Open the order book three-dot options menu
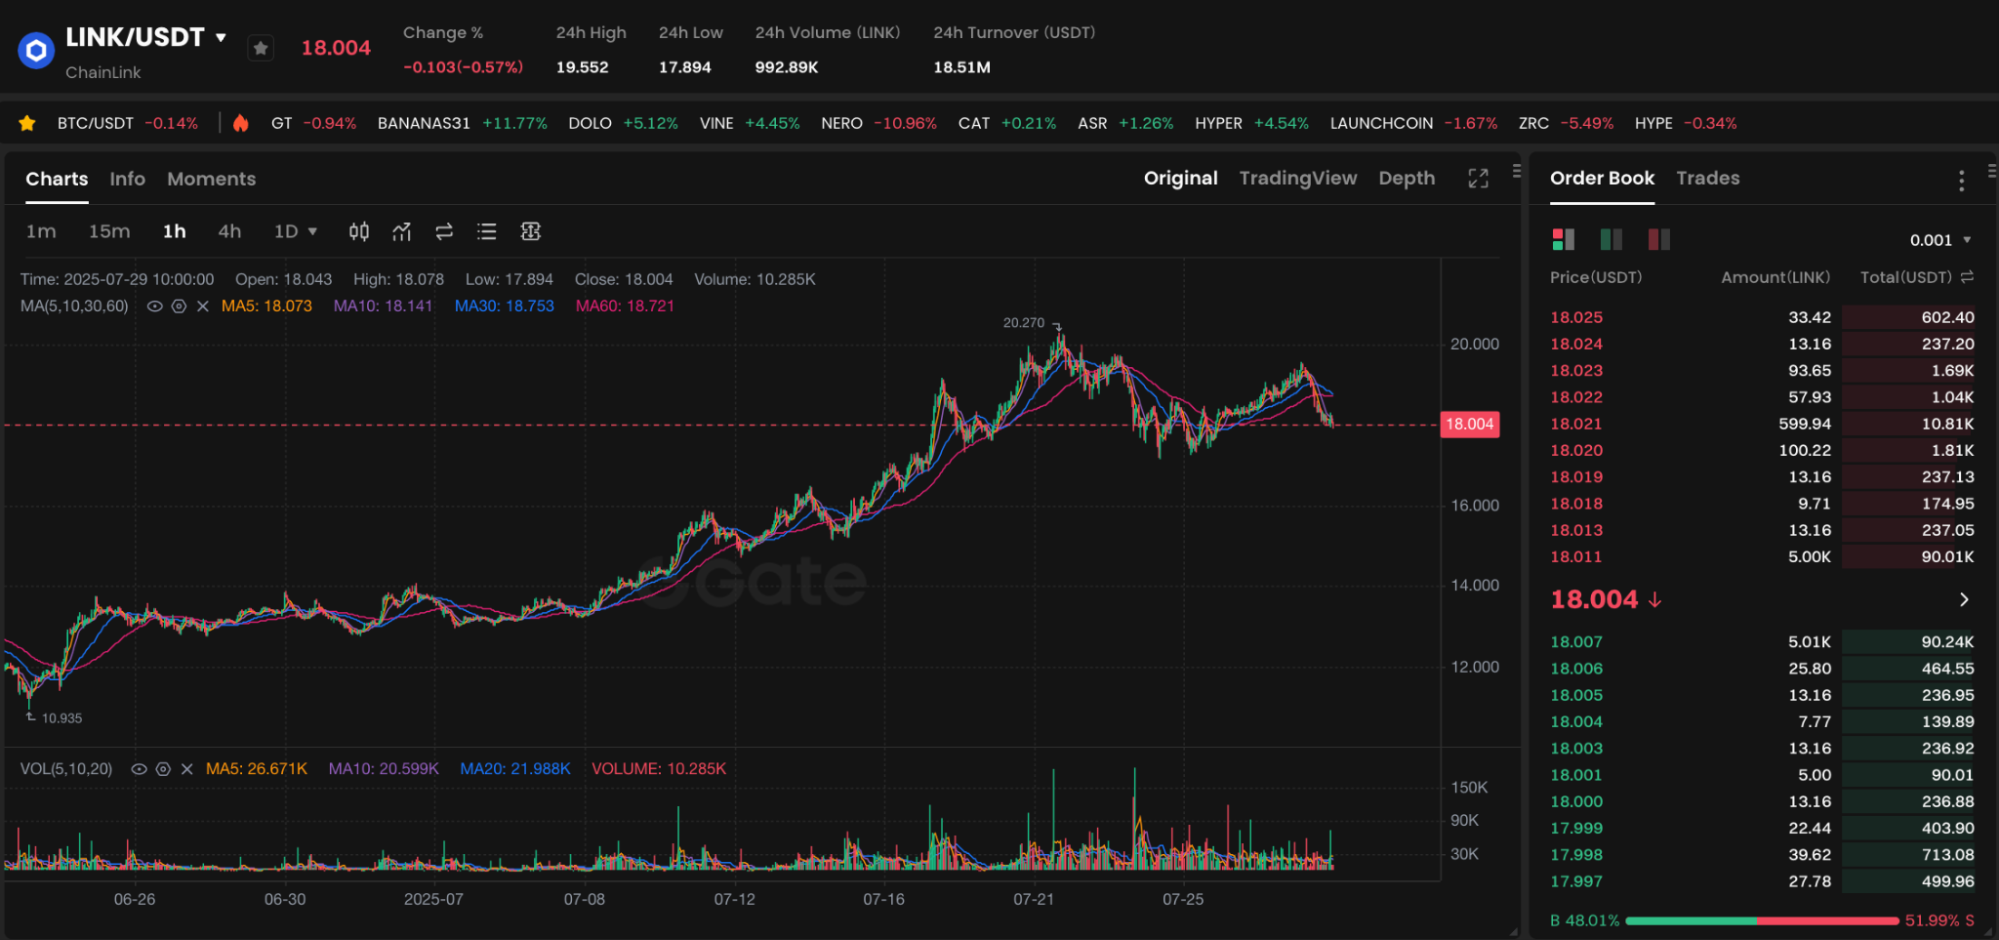 tap(1961, 180)
